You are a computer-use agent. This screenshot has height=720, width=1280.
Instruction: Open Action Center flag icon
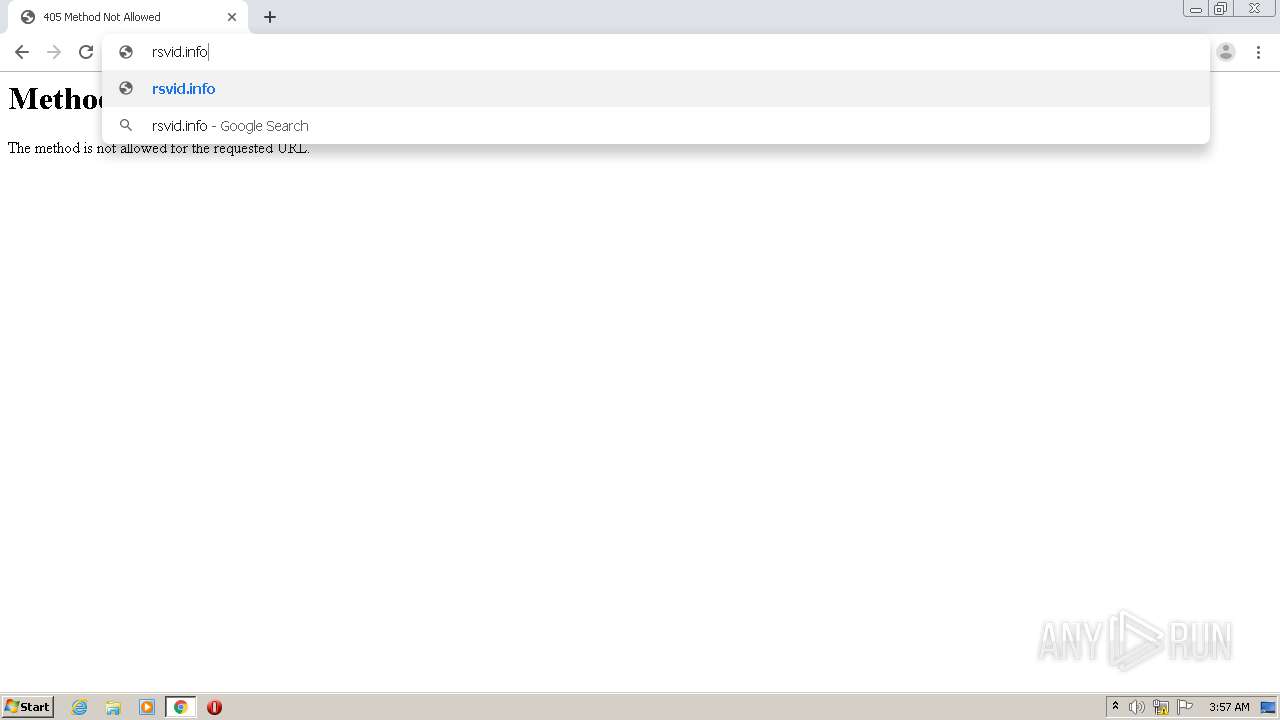point(1185,707)
